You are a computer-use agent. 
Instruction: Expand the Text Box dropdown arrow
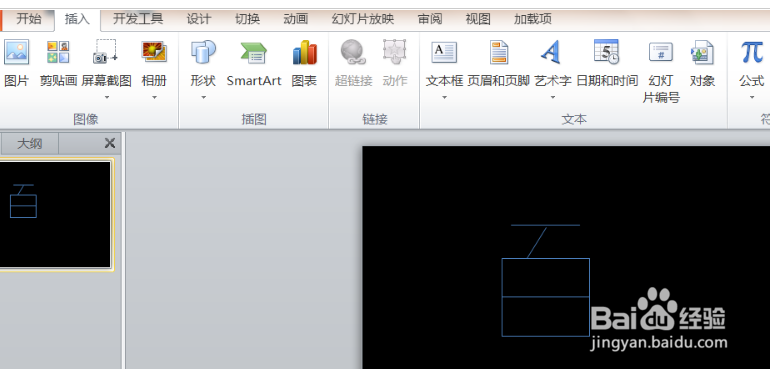(x=444, y=97)
